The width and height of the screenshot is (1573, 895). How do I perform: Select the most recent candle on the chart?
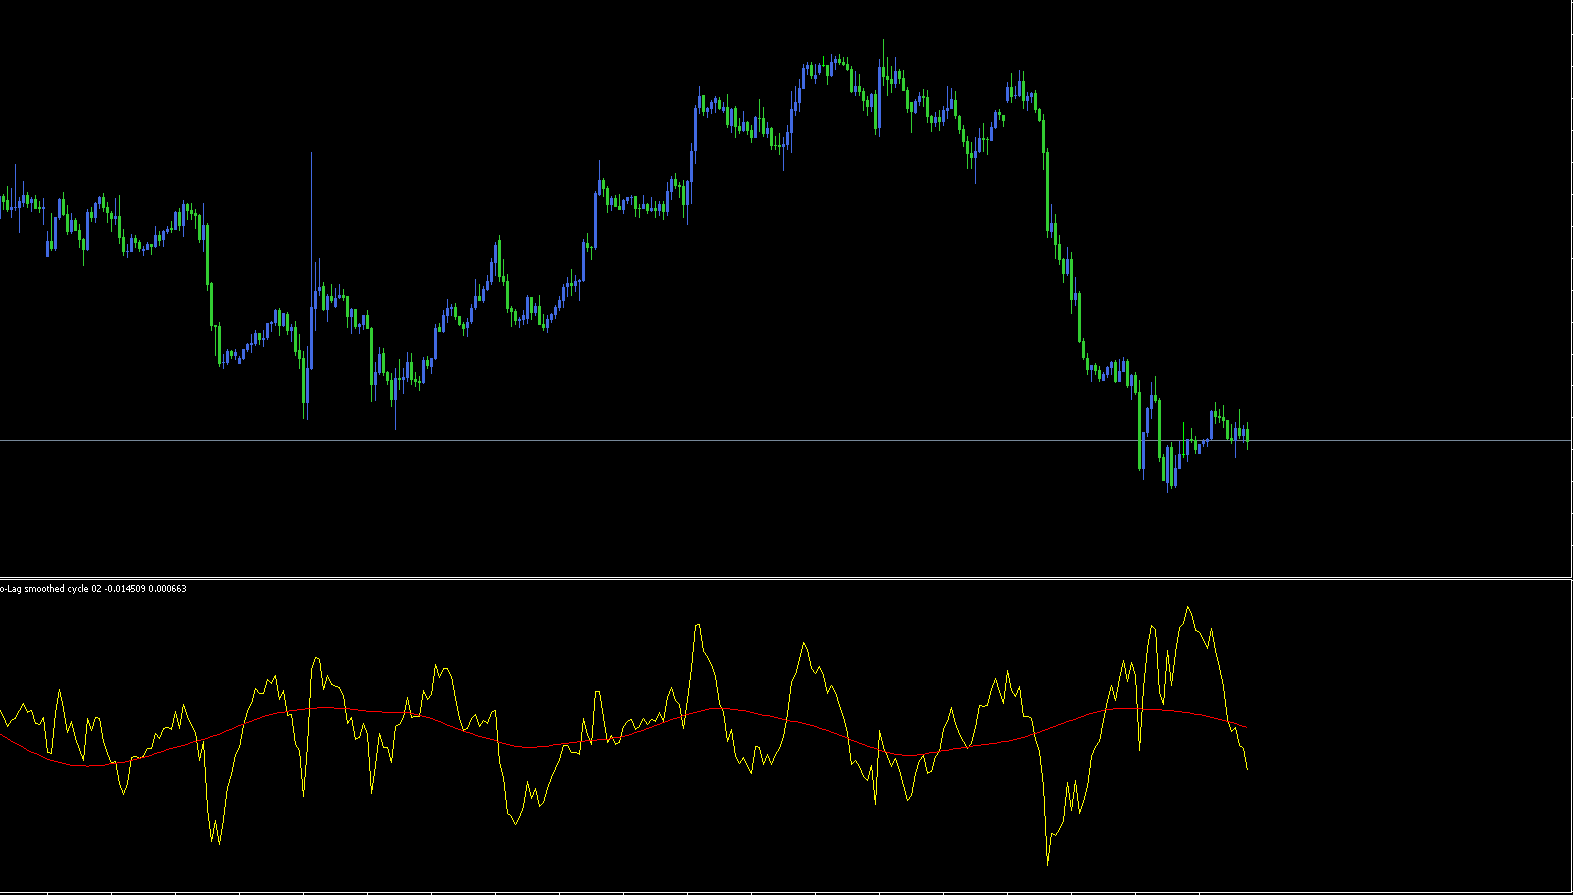click(1247, 434)
